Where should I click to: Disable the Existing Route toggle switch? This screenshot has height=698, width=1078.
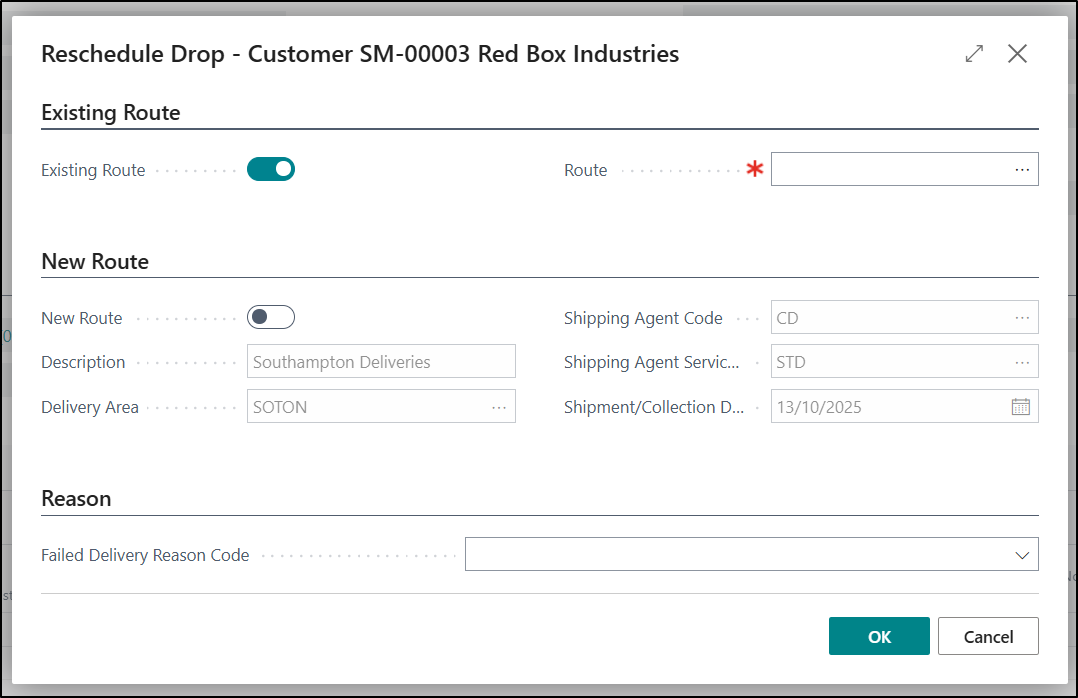271,169
